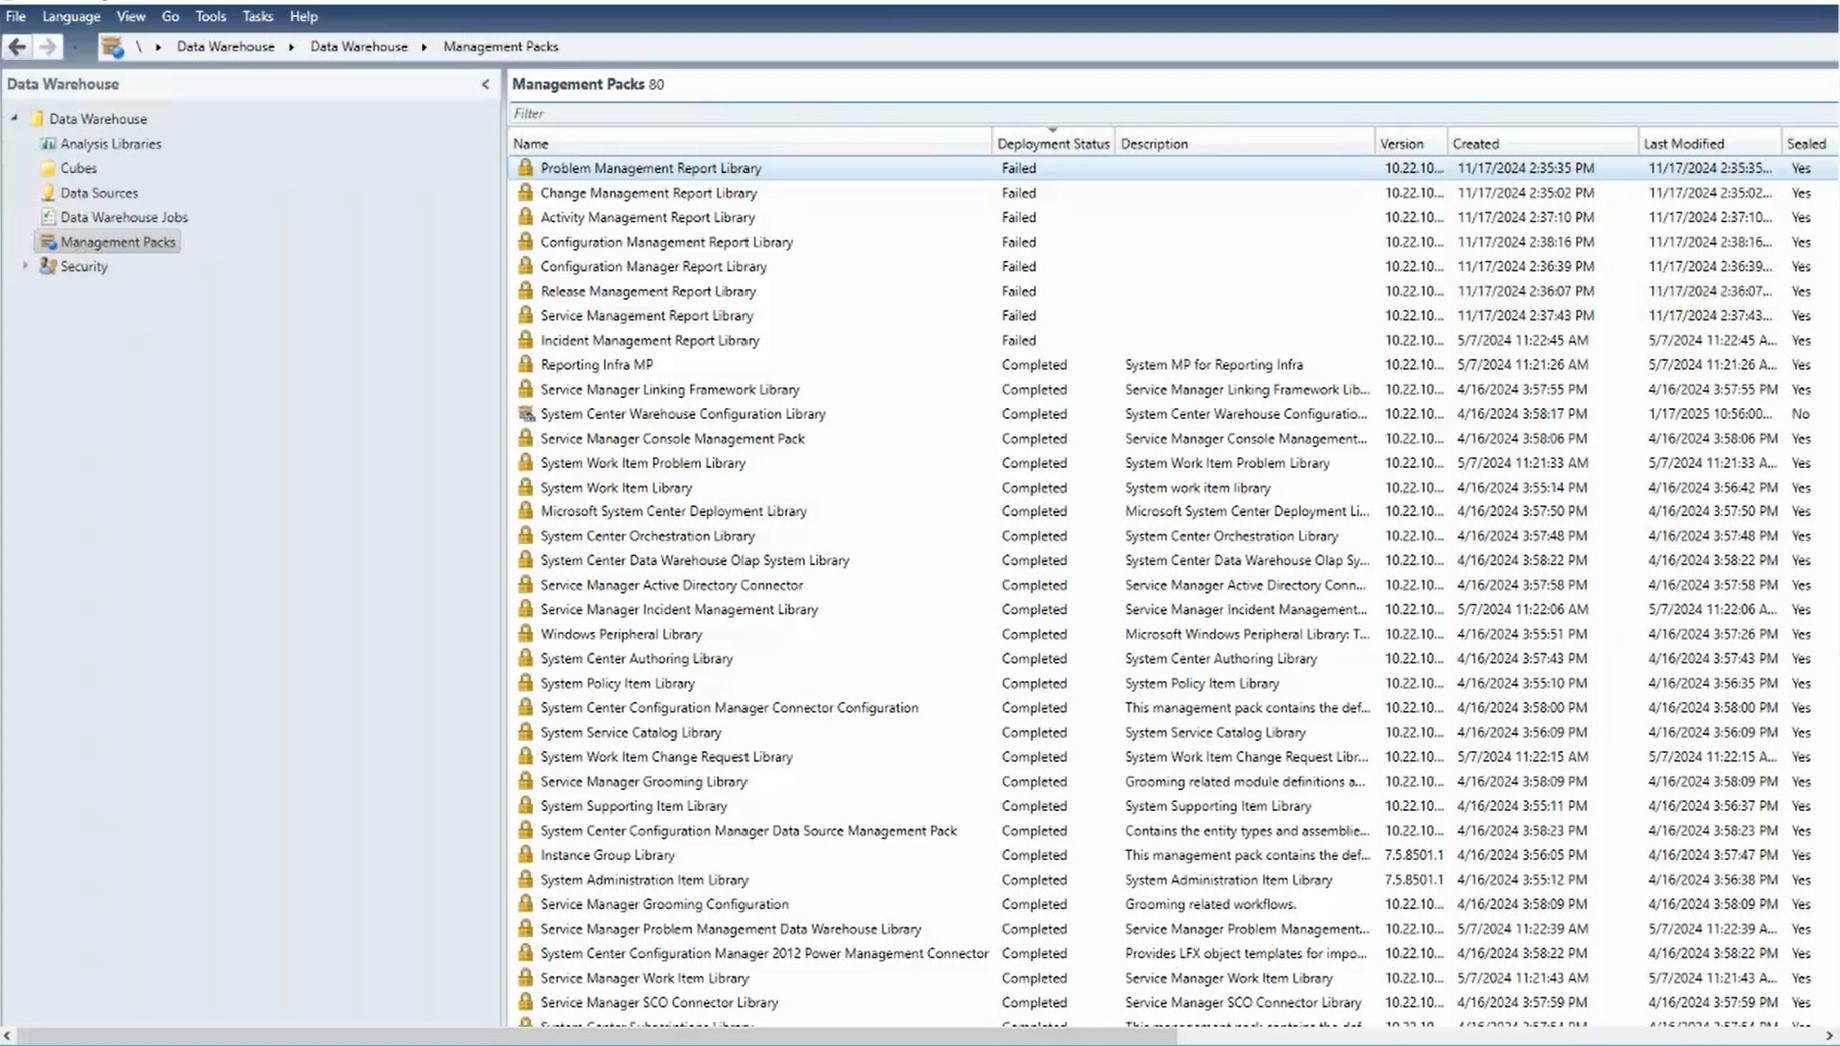This screenshot has height=1046, width=1840.
Task: Open the File menu
Action: pos(16,16)
